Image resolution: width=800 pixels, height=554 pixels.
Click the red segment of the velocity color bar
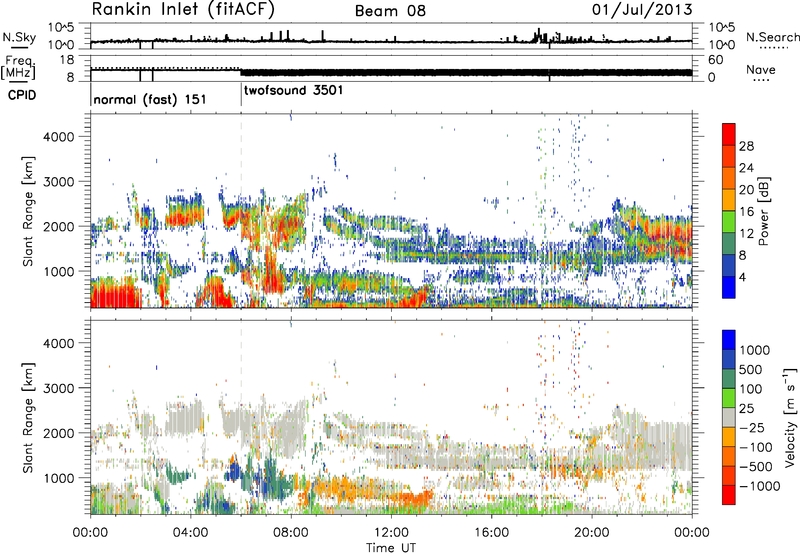(x=729, y=495)
